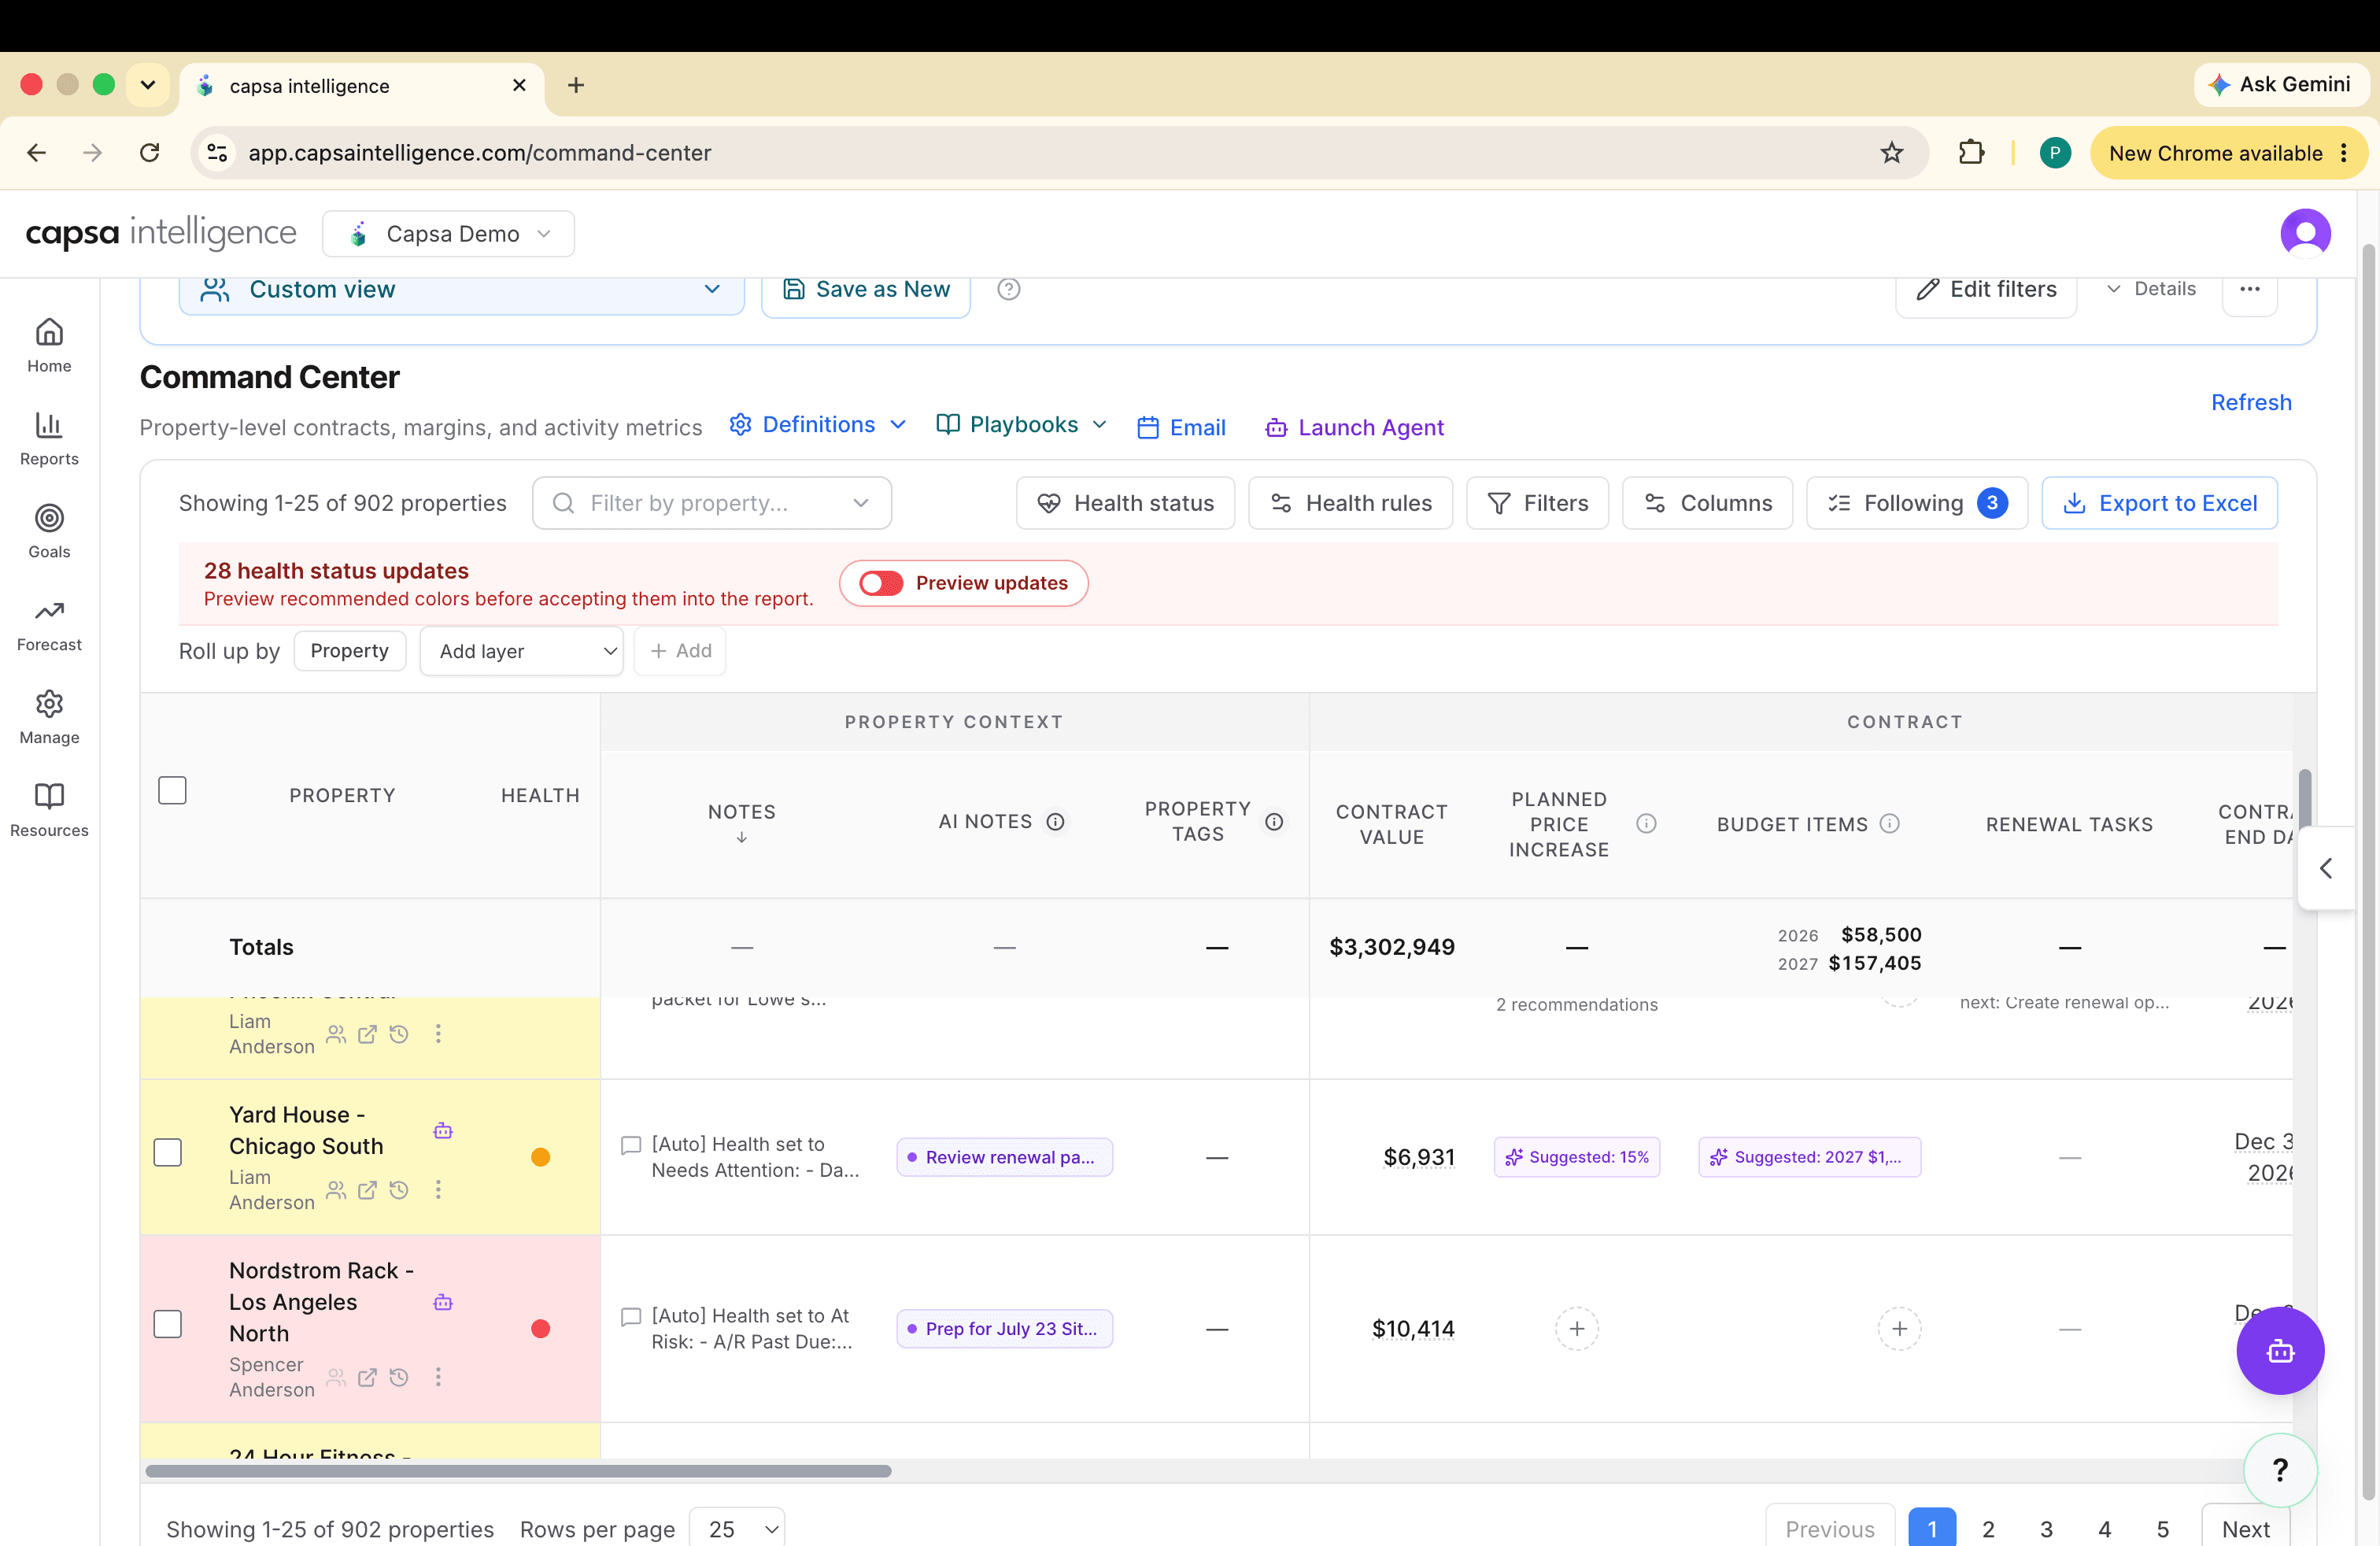Open the Capsa Demo workspace selector
The width and height of the screenshot is (2380, 1546).
click(448, 234)
